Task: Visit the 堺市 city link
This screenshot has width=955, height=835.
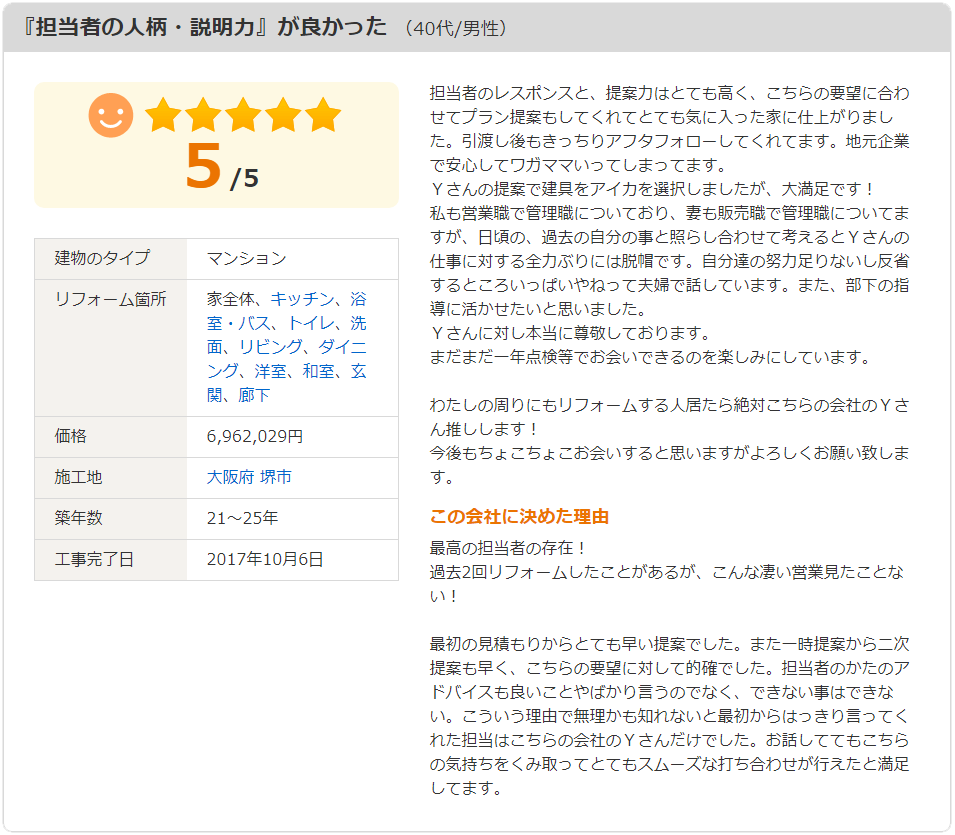Action: pos(276,477)
